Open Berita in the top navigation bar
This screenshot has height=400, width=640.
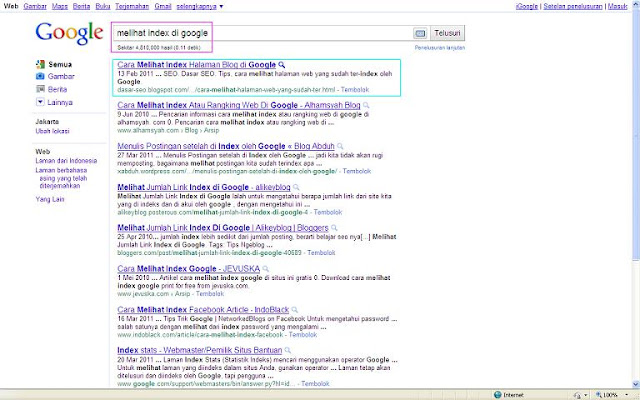[81, 7]
